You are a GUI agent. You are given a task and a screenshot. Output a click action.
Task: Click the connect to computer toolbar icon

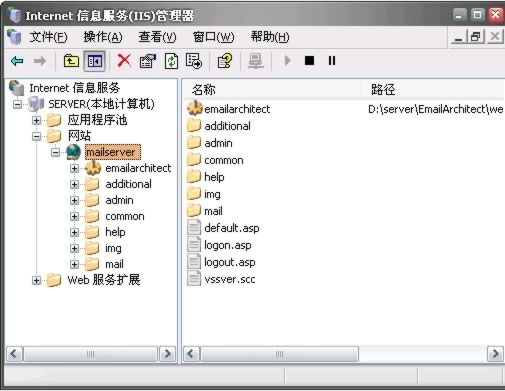(x=256, y=61)
